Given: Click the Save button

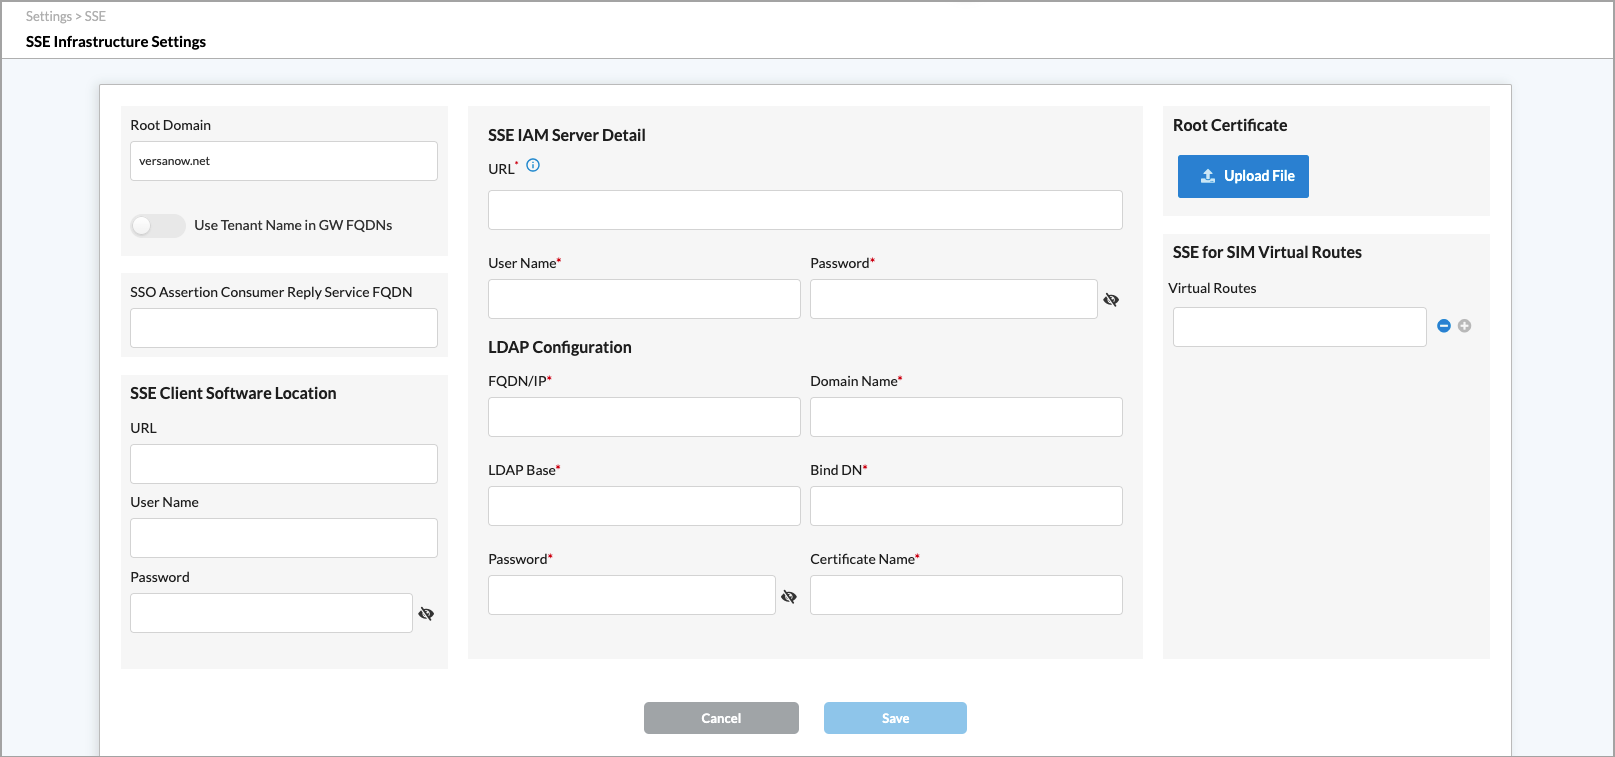Looking at the screenshot, I should click(895, 718).
